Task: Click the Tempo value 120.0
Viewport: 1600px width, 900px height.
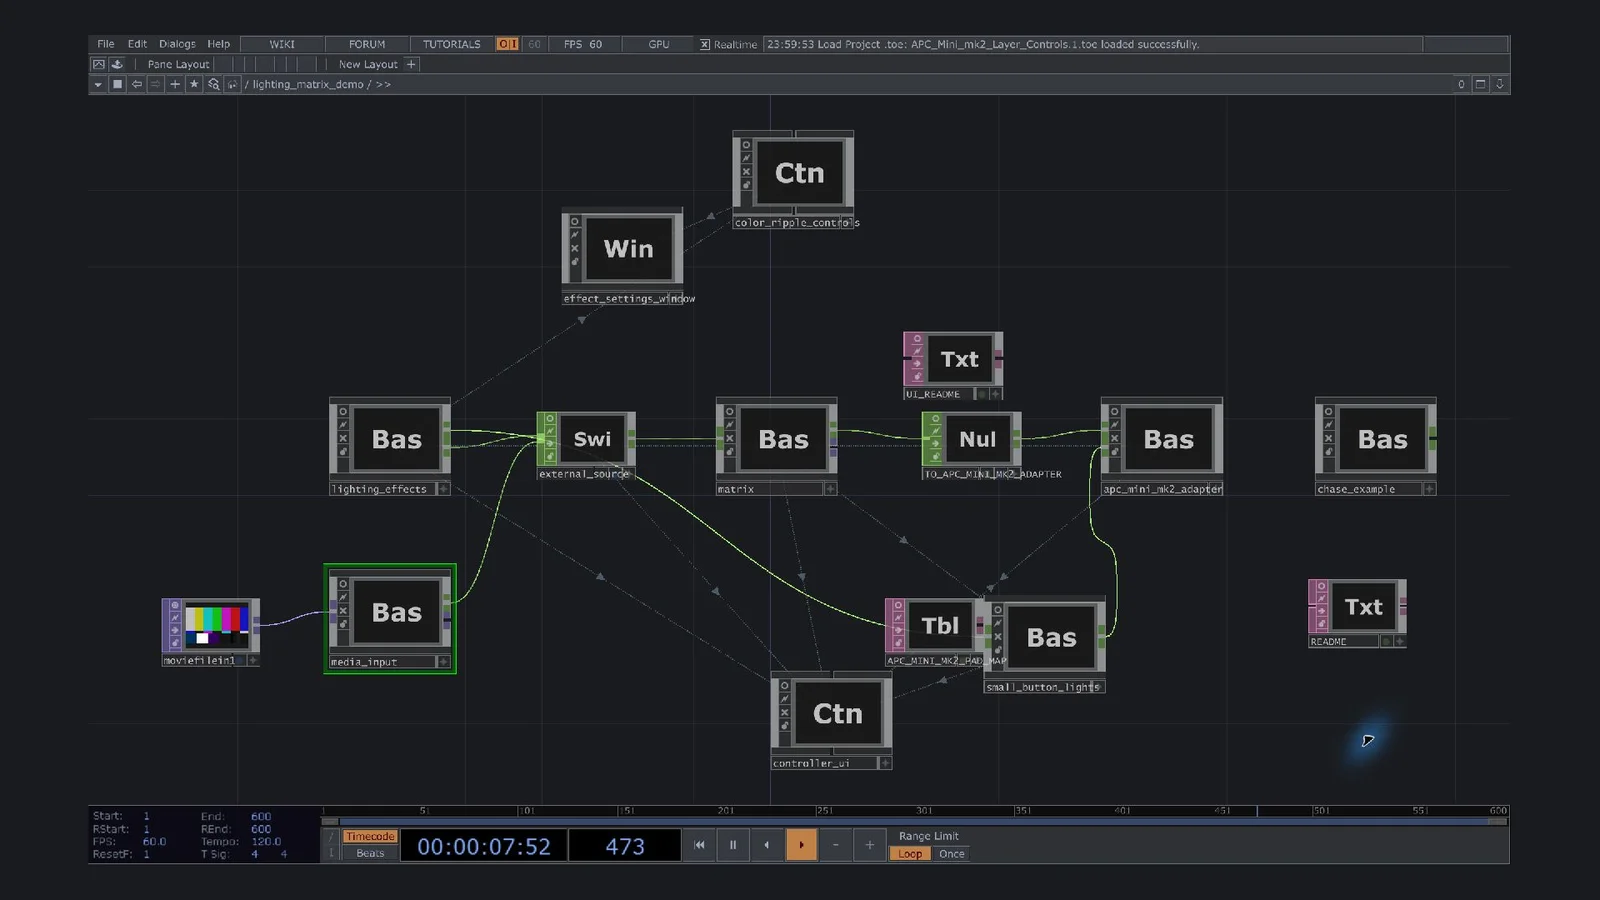Action: click(266, 842)
